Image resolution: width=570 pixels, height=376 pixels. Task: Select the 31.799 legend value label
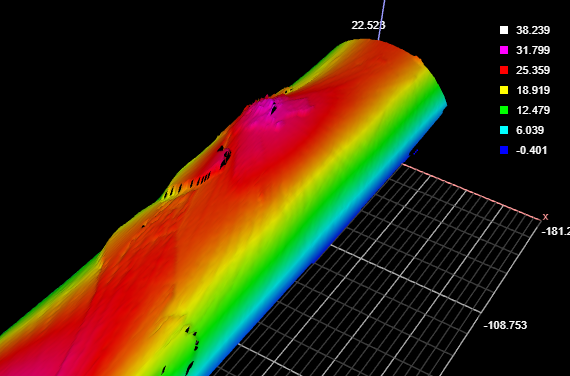[533, 50]
